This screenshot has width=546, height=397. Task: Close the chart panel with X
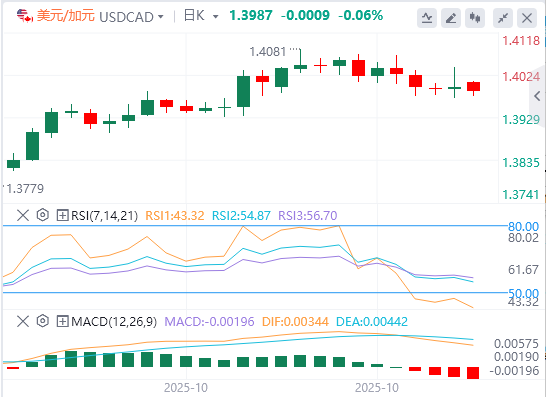527,18
